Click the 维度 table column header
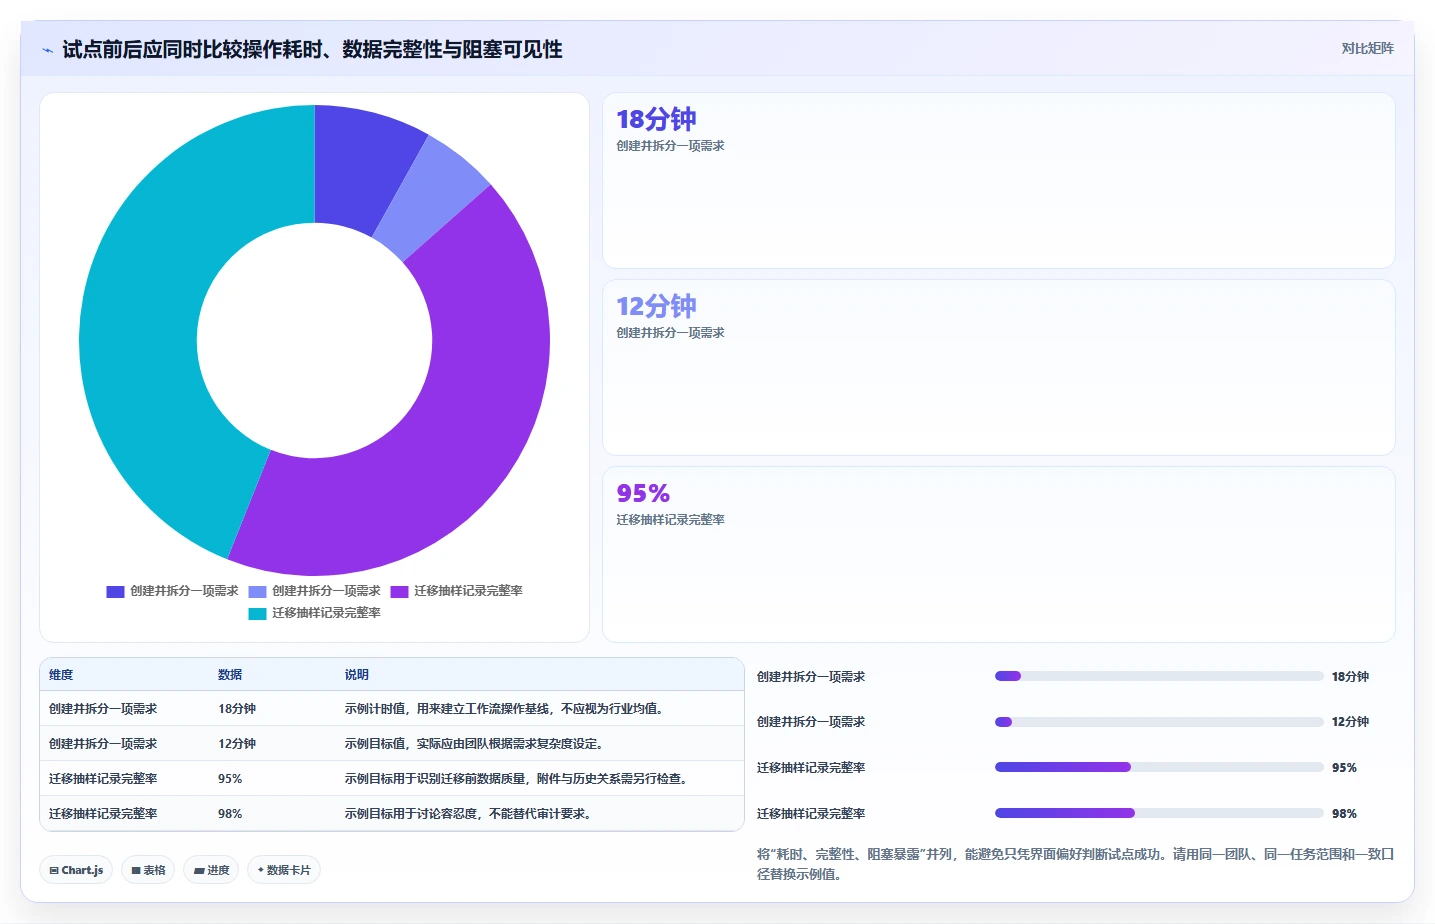Screen dimensions: 1435x924 [x=61, y=675]
